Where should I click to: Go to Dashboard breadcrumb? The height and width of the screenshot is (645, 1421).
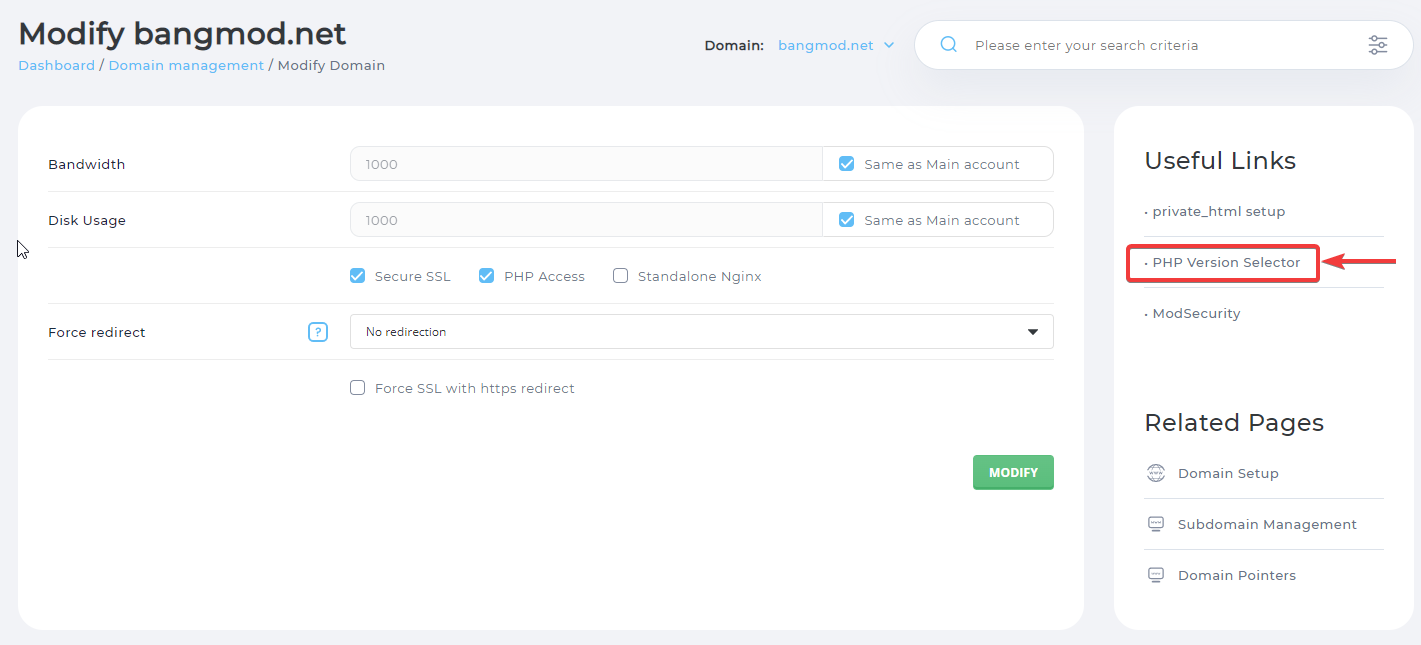[56, 65]
